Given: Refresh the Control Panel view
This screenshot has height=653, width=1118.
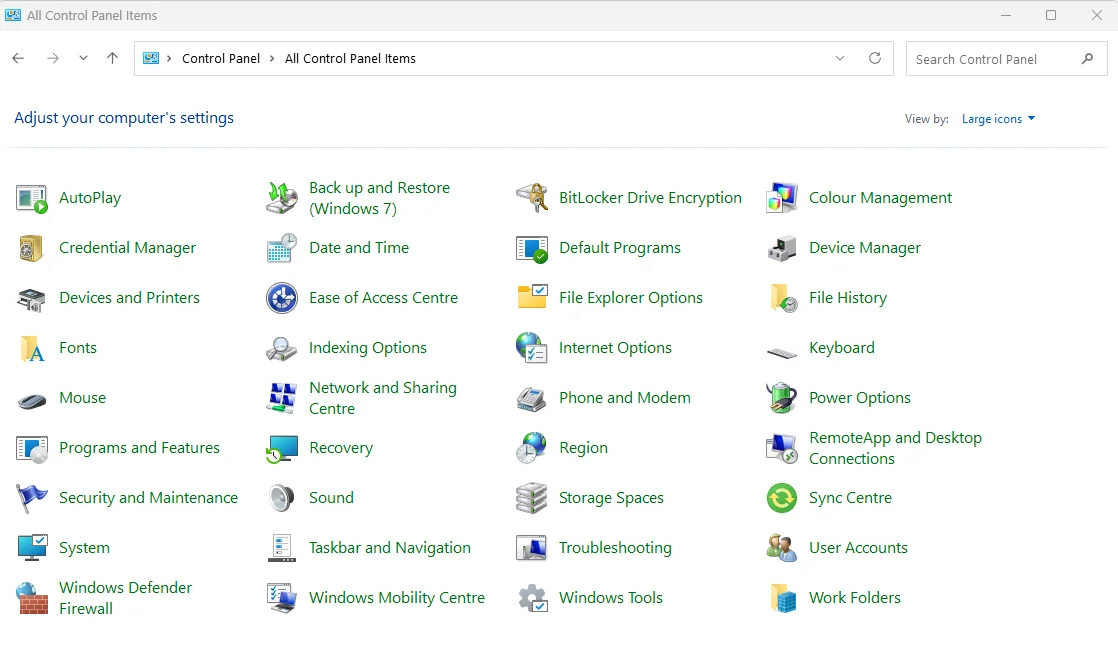Looking at the screenshot, I should 875,58.
